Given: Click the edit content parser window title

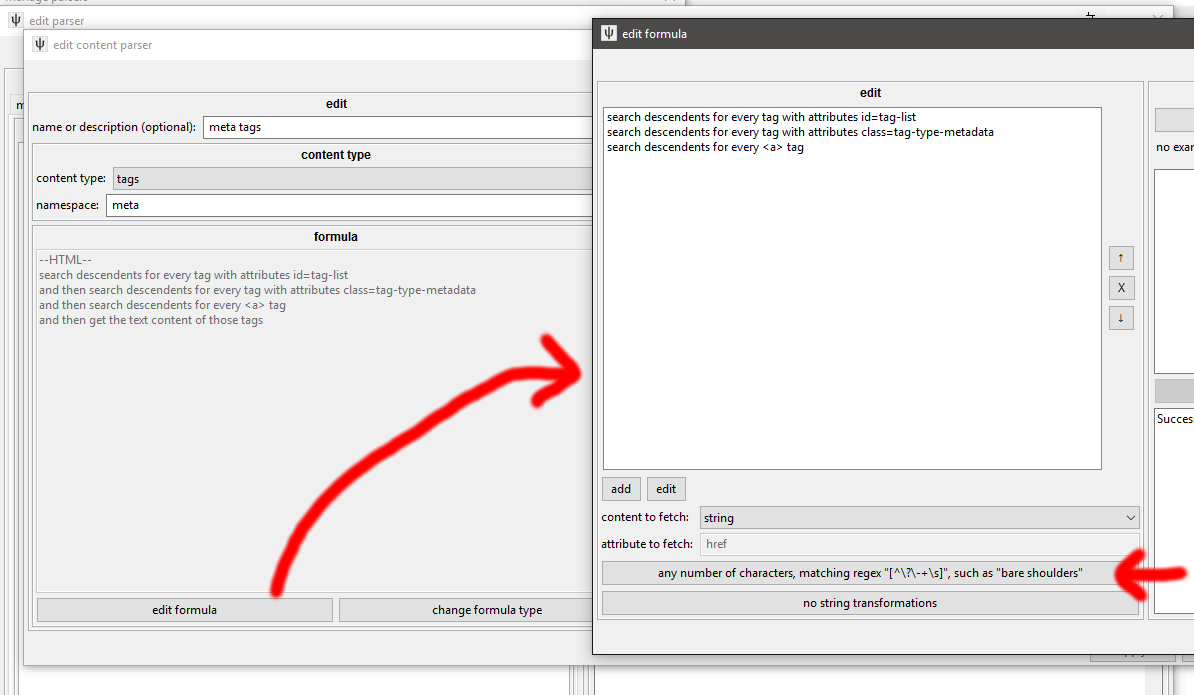Looking at the screenshot, I should coord(103,45).
